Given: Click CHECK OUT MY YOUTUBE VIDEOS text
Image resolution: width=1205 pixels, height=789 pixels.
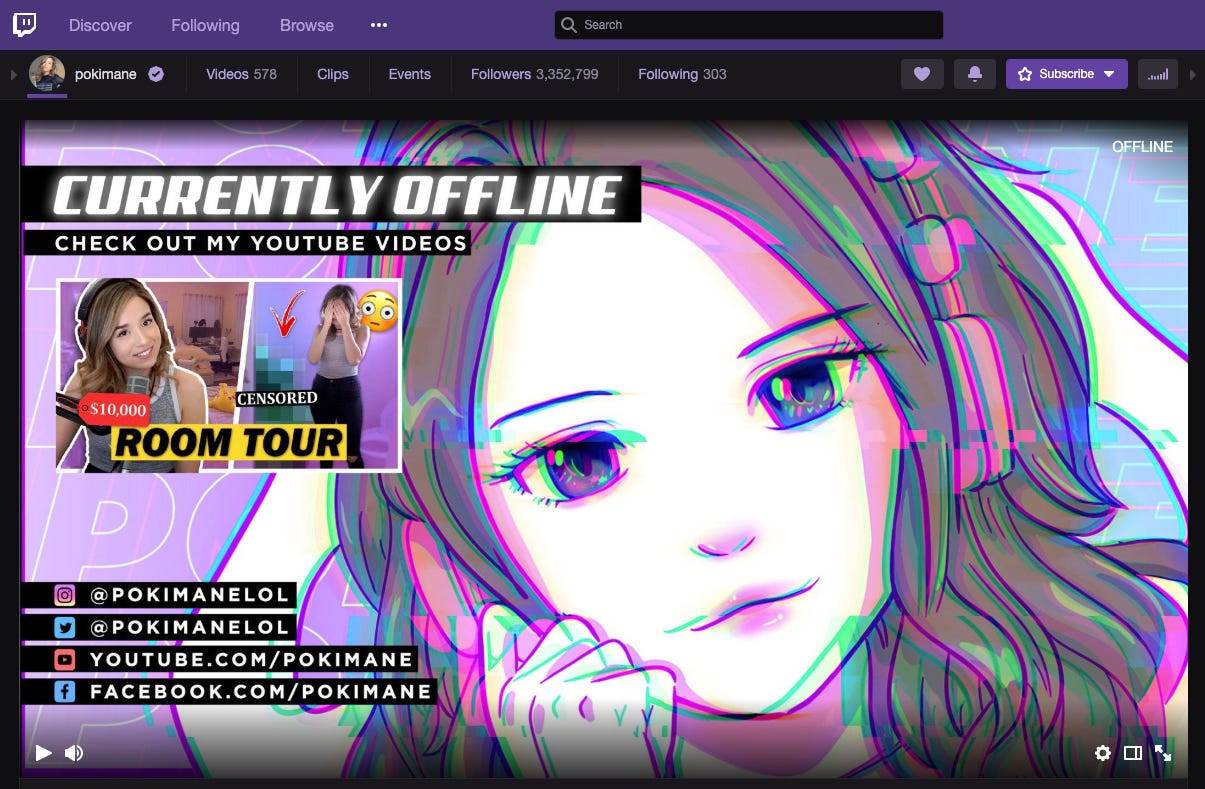Looking at the screenshot, I should tap(261, 243).
